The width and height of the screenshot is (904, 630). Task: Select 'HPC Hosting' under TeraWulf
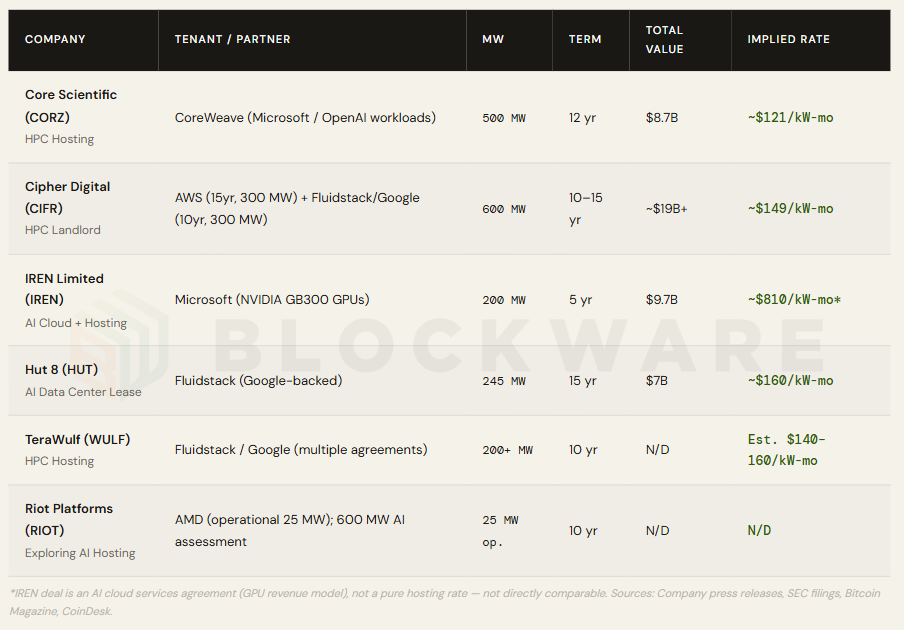[59, 461]
